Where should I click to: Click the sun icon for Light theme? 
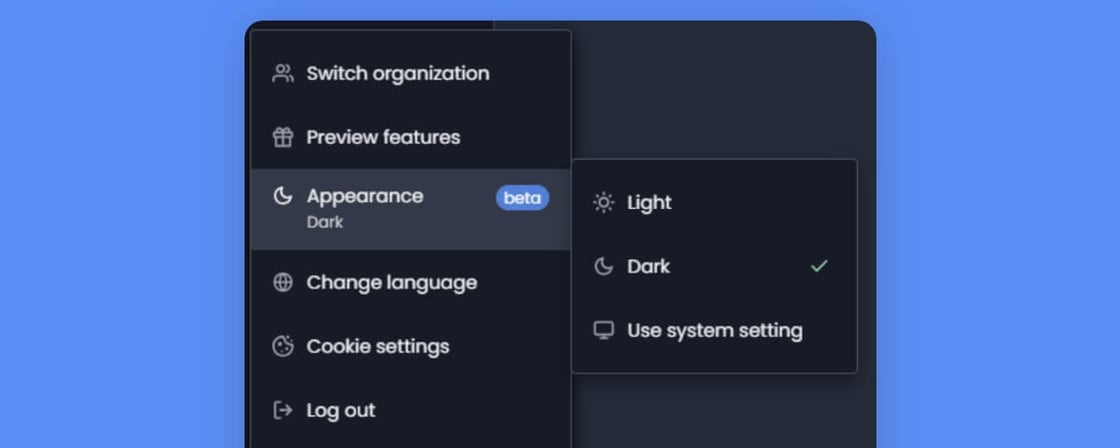(603, 202)
